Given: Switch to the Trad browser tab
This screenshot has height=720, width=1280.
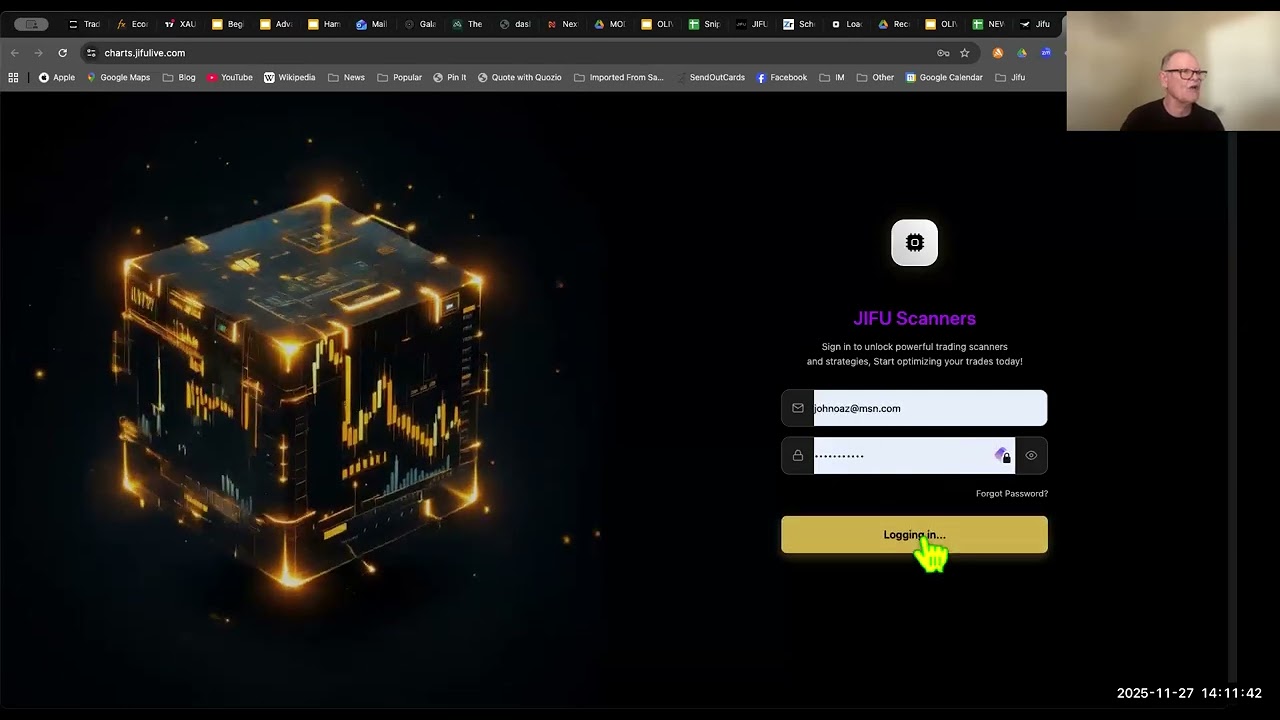Looking at the screenshot, I should (x=84, y=24).
